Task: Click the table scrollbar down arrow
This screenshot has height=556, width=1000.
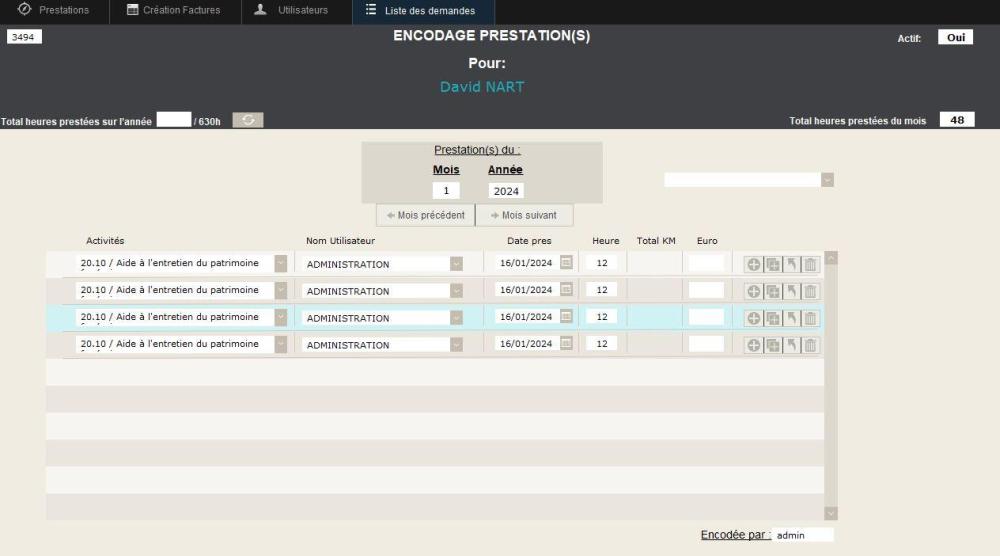Action: pos(831,512)
